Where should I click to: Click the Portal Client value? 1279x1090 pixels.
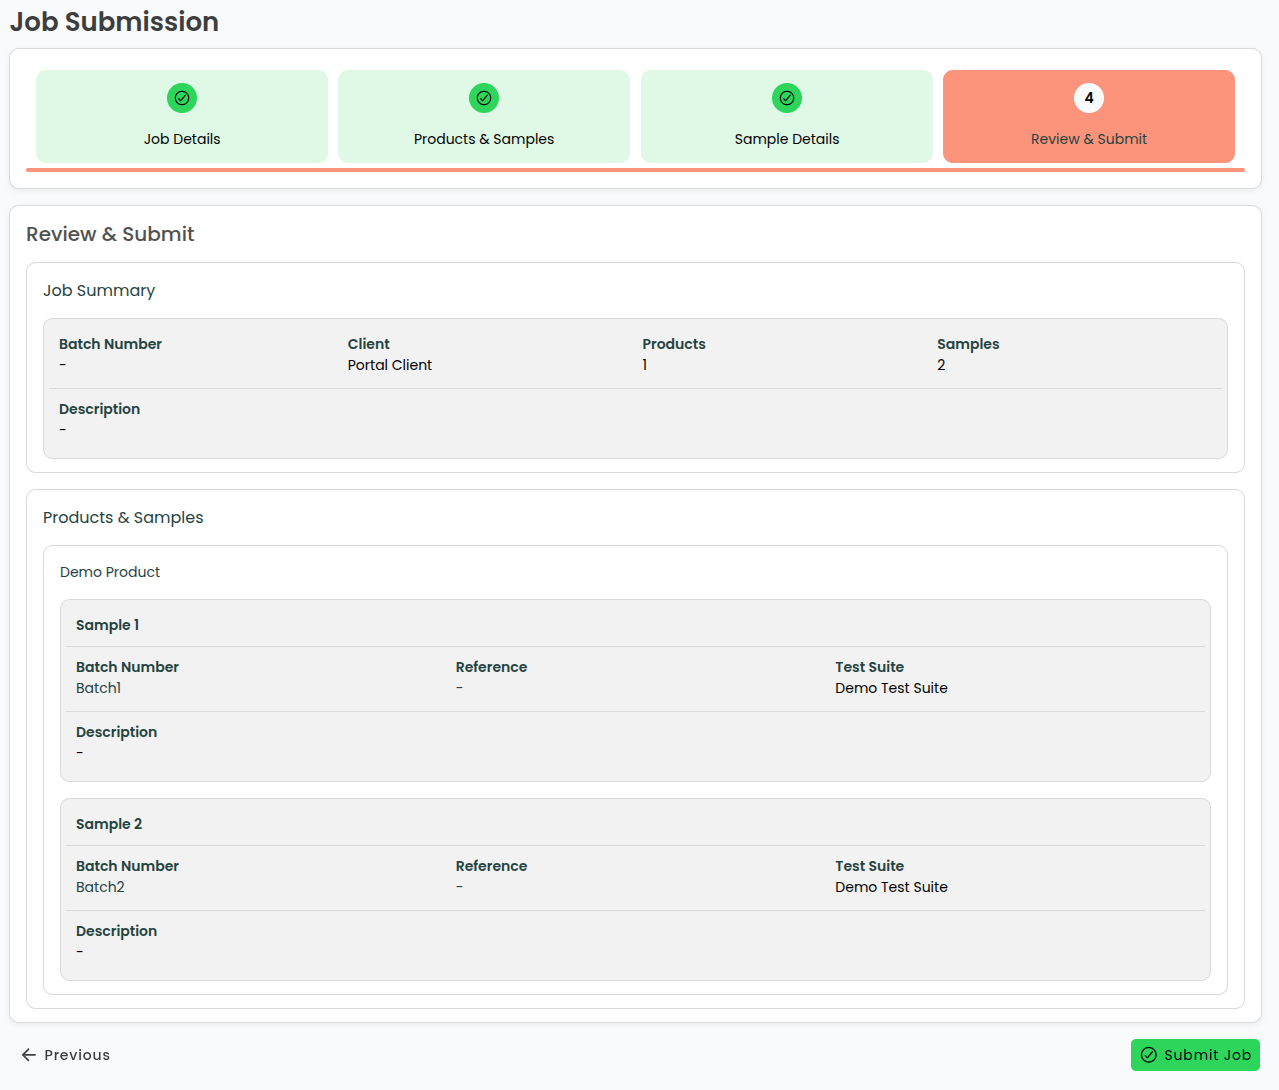[390, 365]
